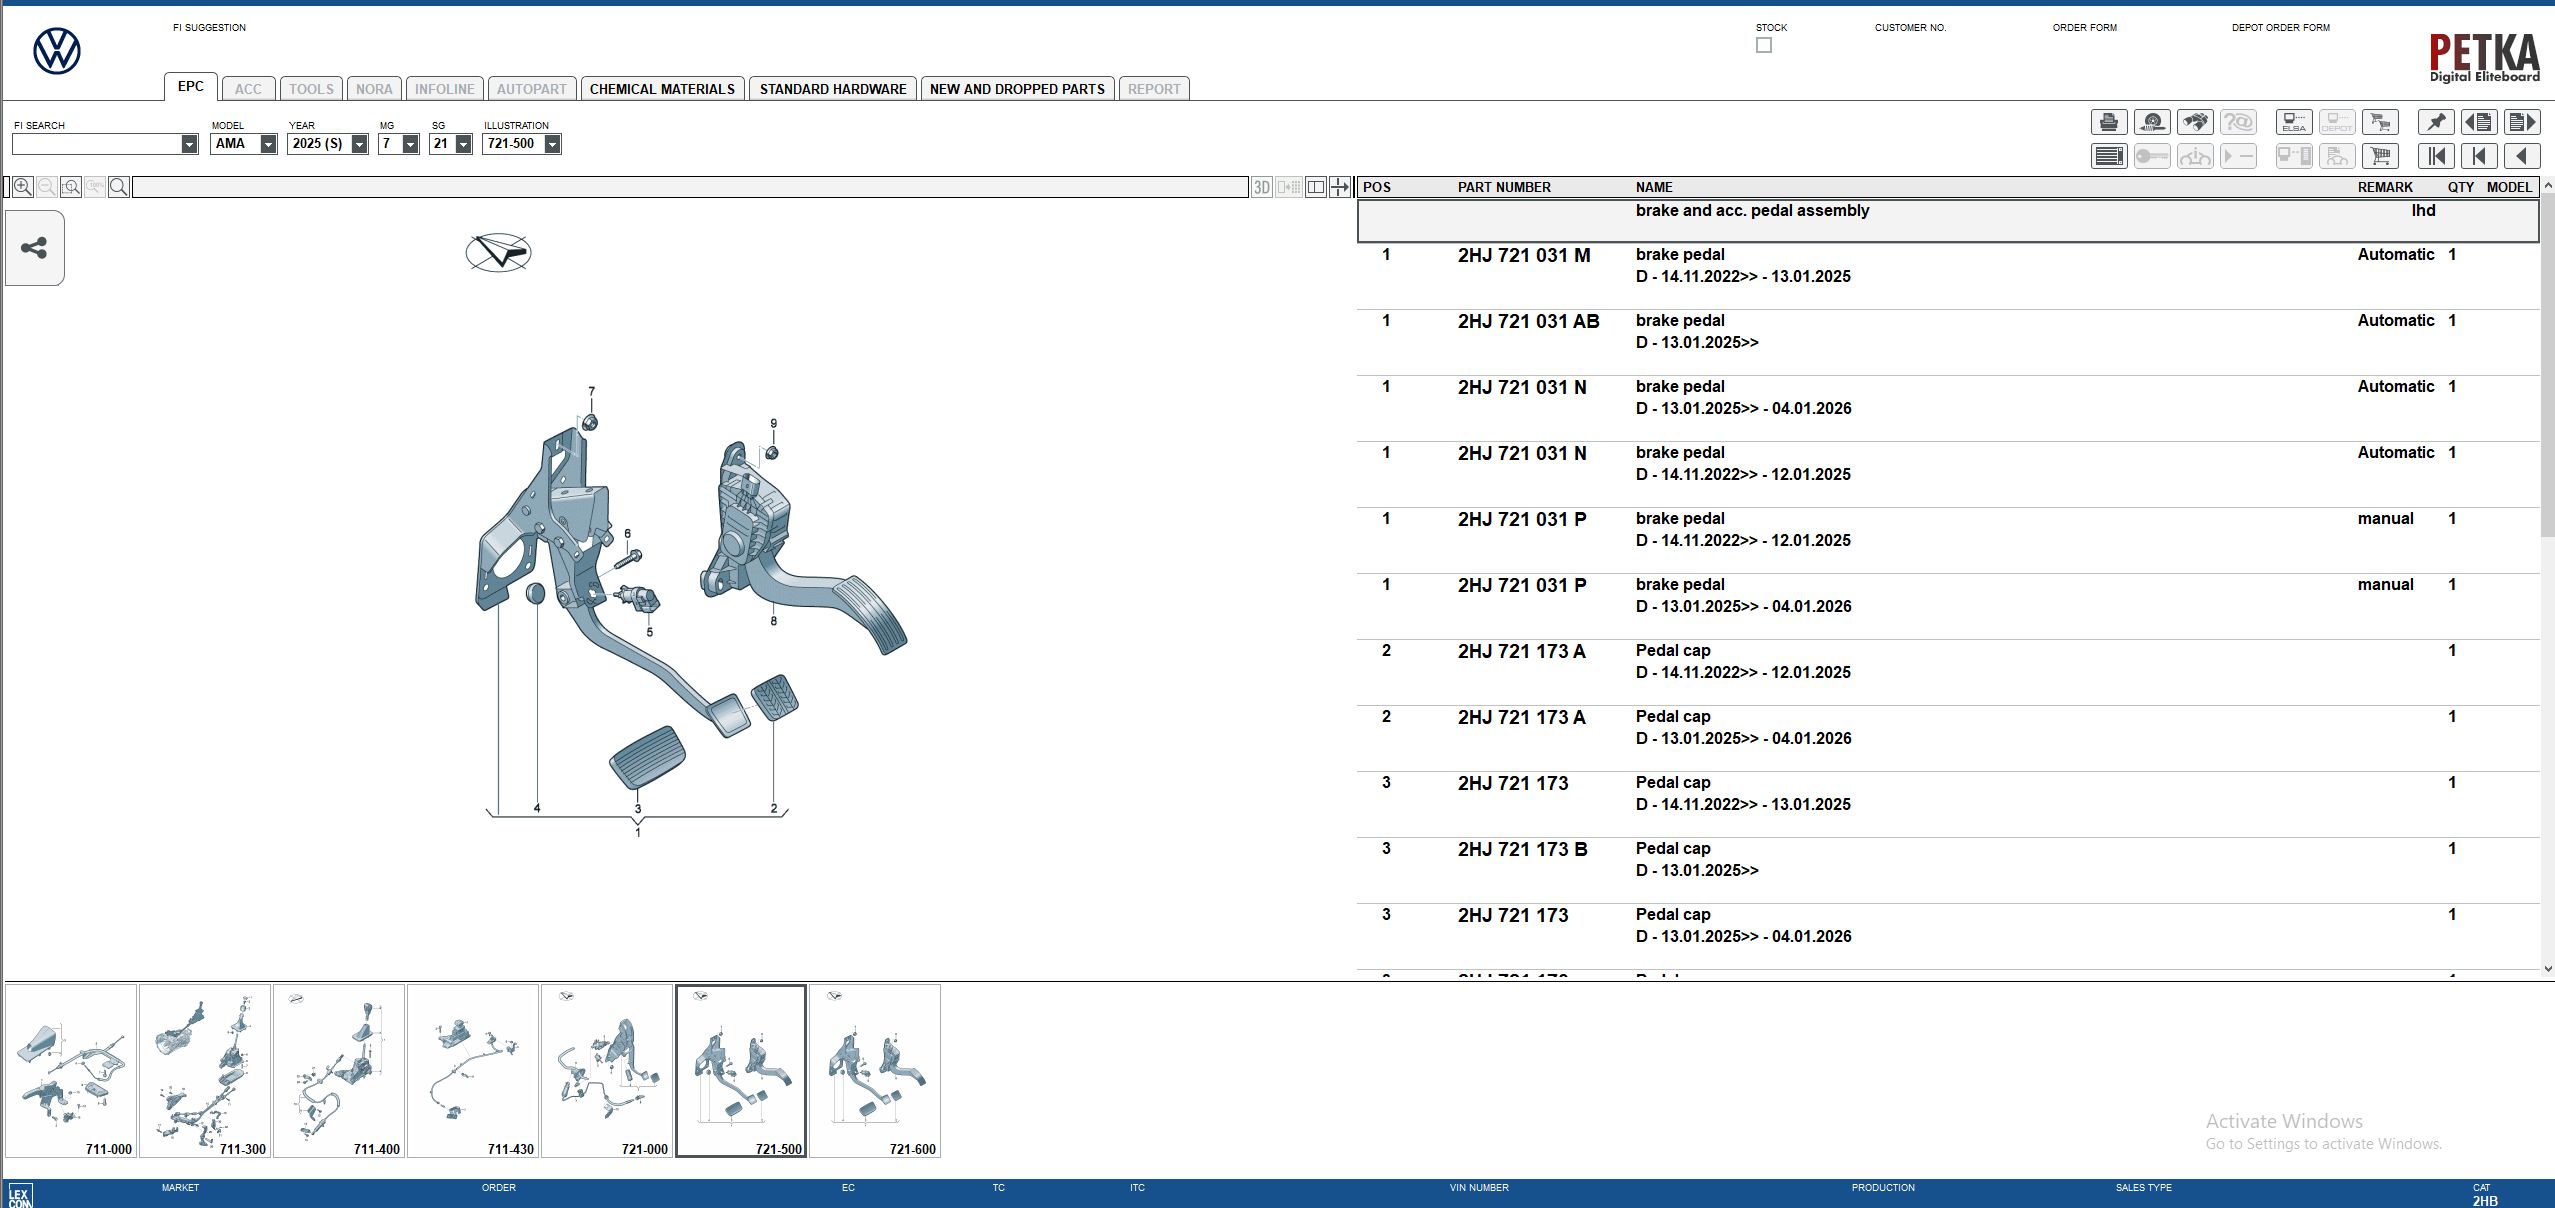Image resolution: width=2555 pixels, height=1208 pixels.
Task: Select the binoculars search icon
Action: click(2195, 122)
